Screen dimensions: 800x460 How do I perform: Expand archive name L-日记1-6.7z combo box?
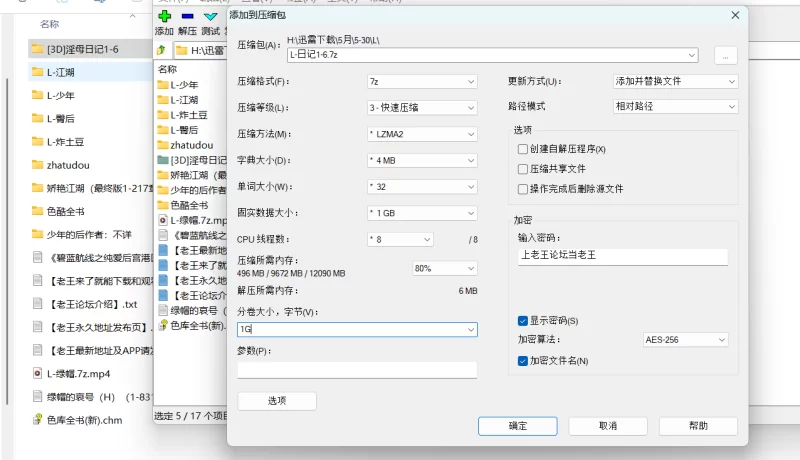[692, 55]
